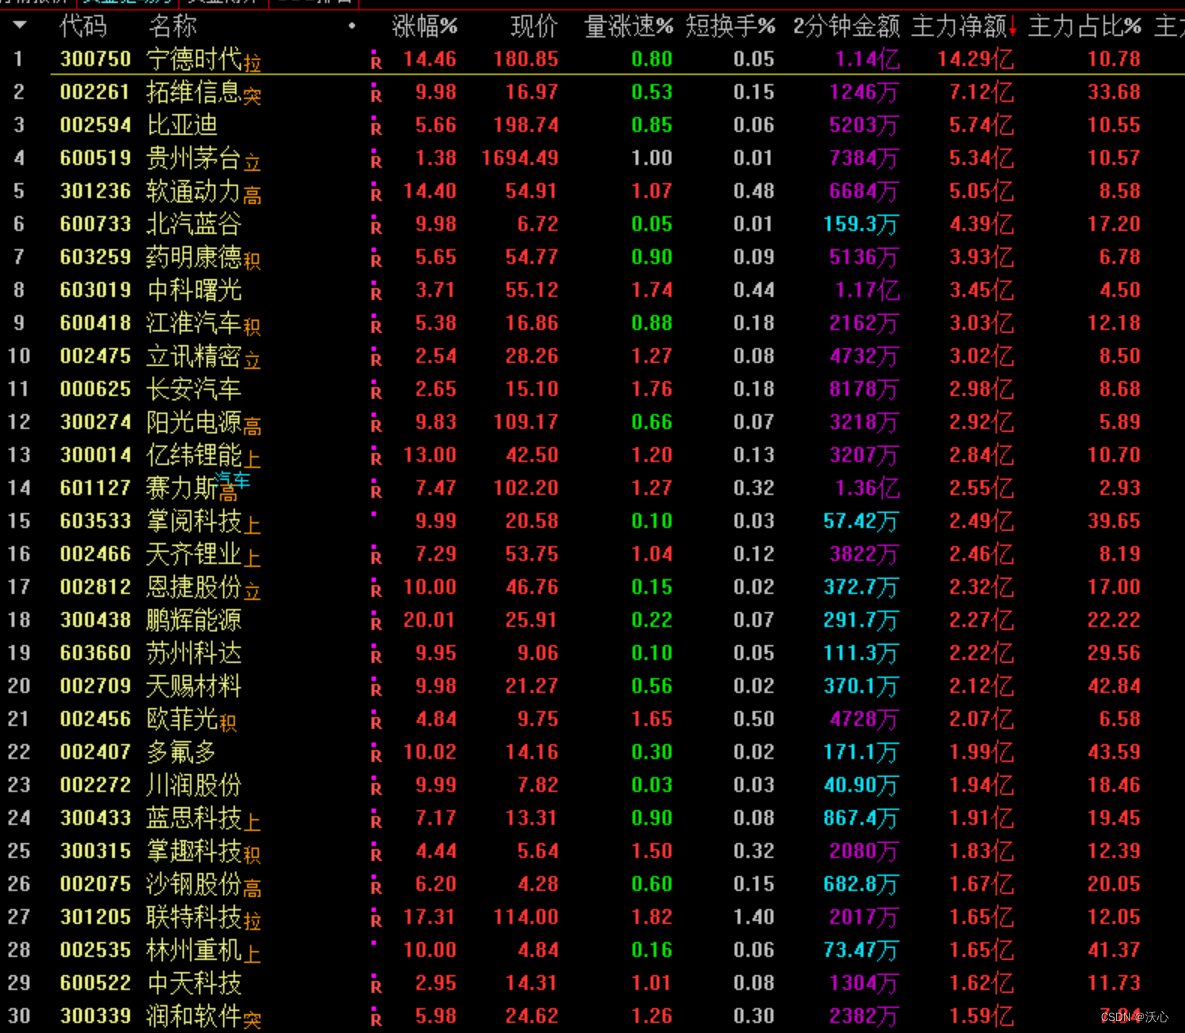Click the R margin icon for 恩捷股份
The image size is (1185, 1033).
tap(376, 589)
